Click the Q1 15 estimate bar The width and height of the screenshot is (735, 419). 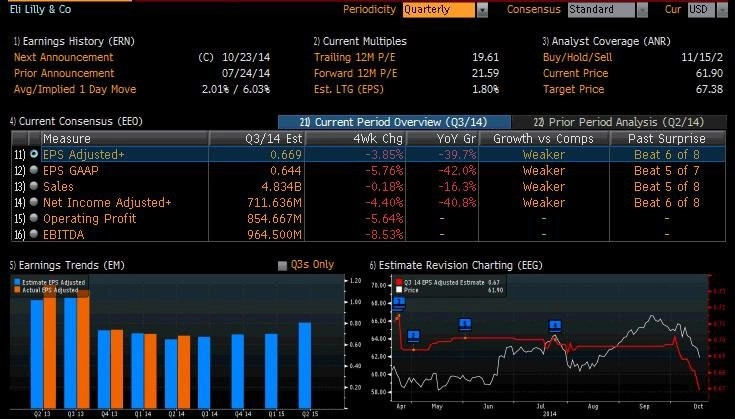[x=271, y=371]
